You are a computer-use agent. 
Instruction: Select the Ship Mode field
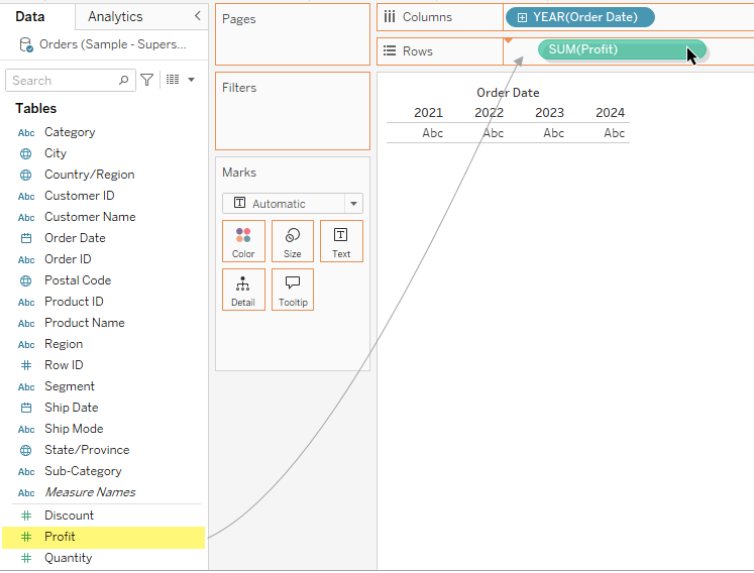pos(74,429)
